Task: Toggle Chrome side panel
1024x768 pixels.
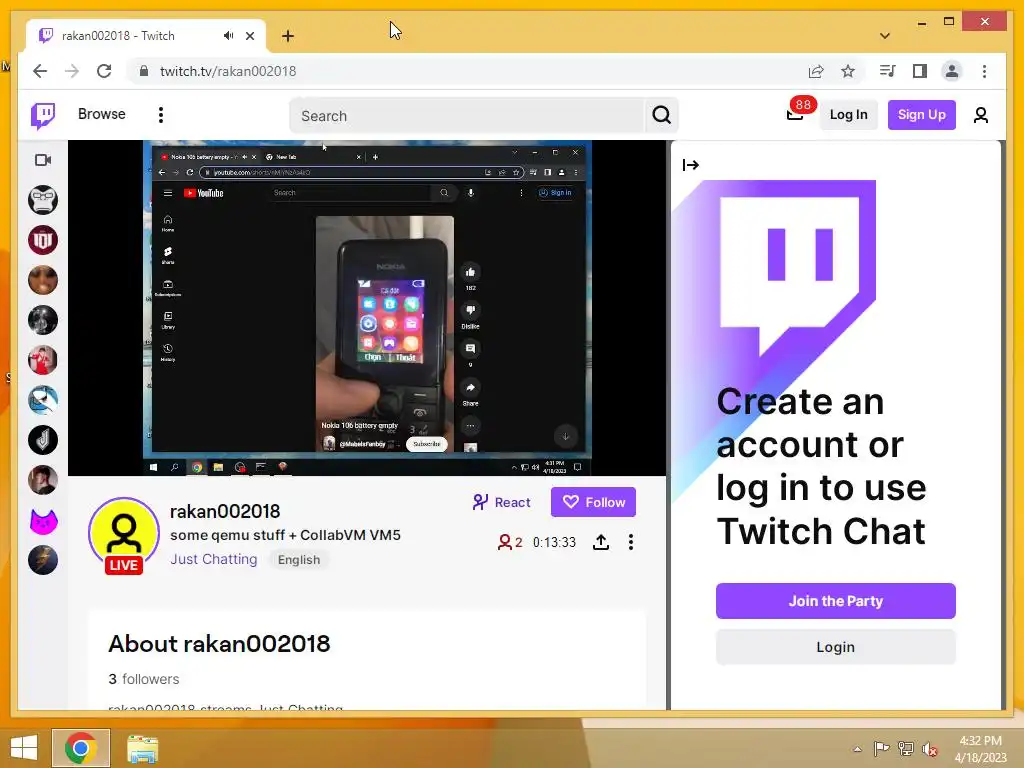Action: point(920,71)
